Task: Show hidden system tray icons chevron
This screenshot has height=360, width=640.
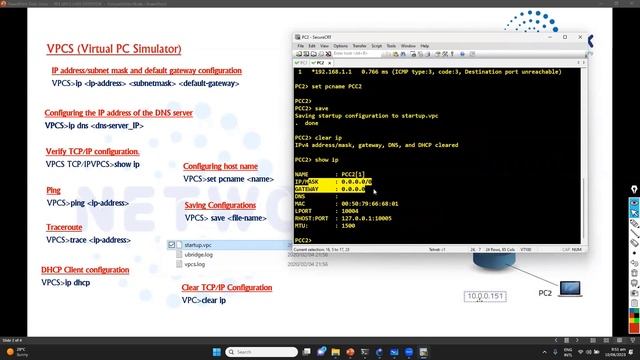Action: 544,352
